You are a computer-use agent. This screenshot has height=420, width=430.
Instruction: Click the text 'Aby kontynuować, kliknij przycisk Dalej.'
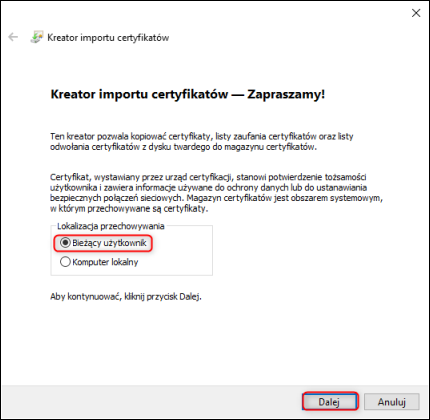[x=126, y=296]
